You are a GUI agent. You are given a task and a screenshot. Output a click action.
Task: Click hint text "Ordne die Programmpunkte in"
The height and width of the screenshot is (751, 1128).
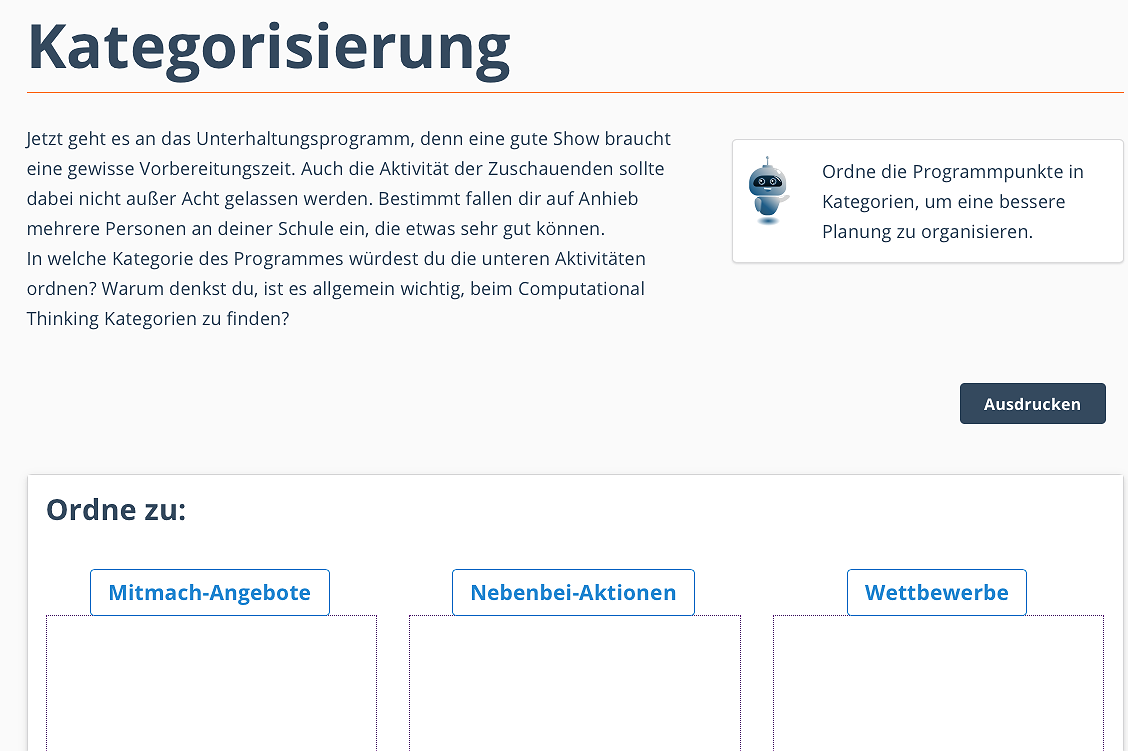pyautogui.click(x=952, y=171)
